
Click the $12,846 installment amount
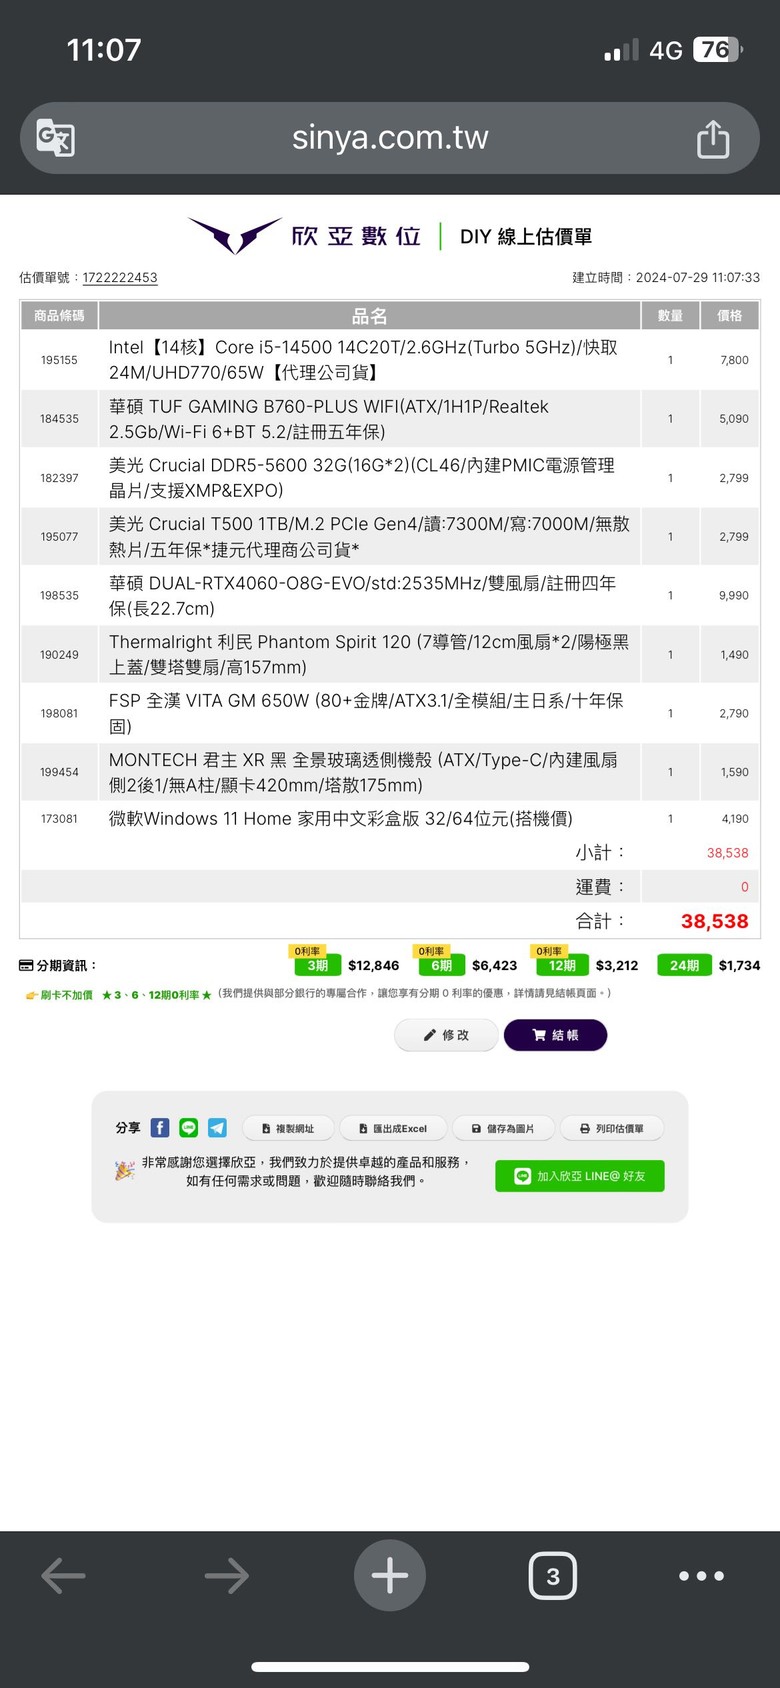(x=374, y=966)
